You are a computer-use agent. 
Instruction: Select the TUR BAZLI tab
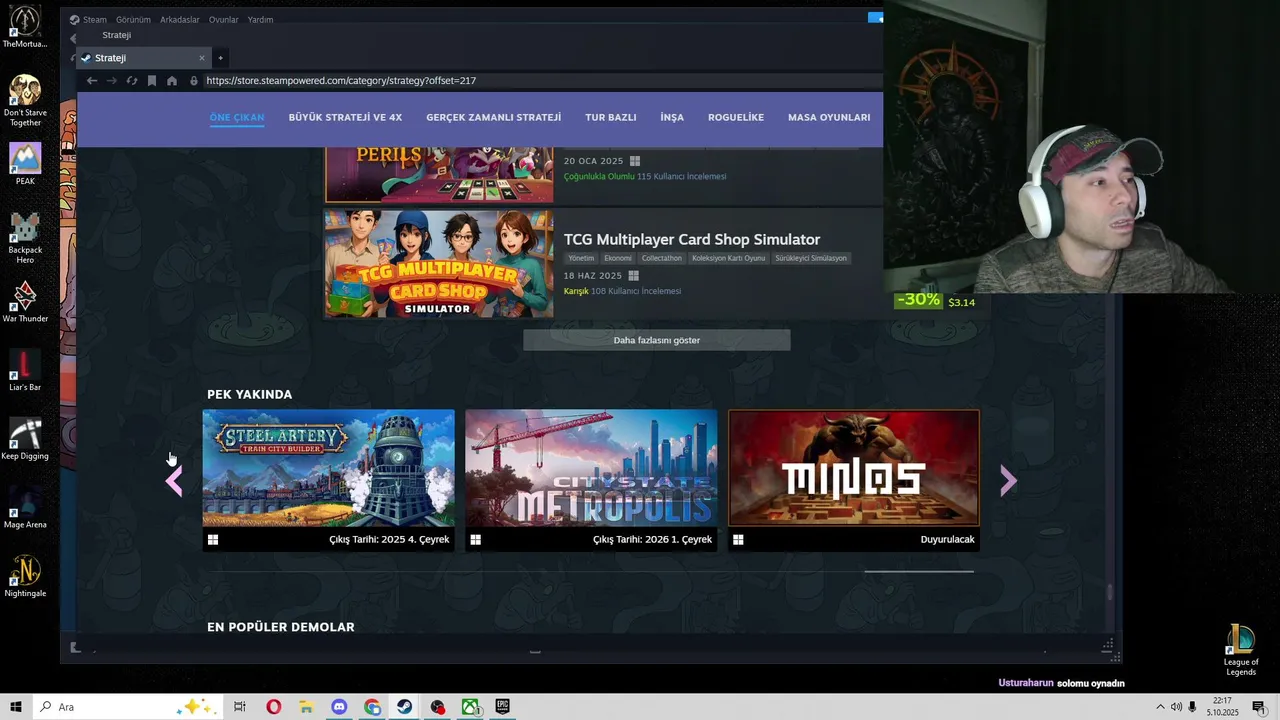coord(611,117)
